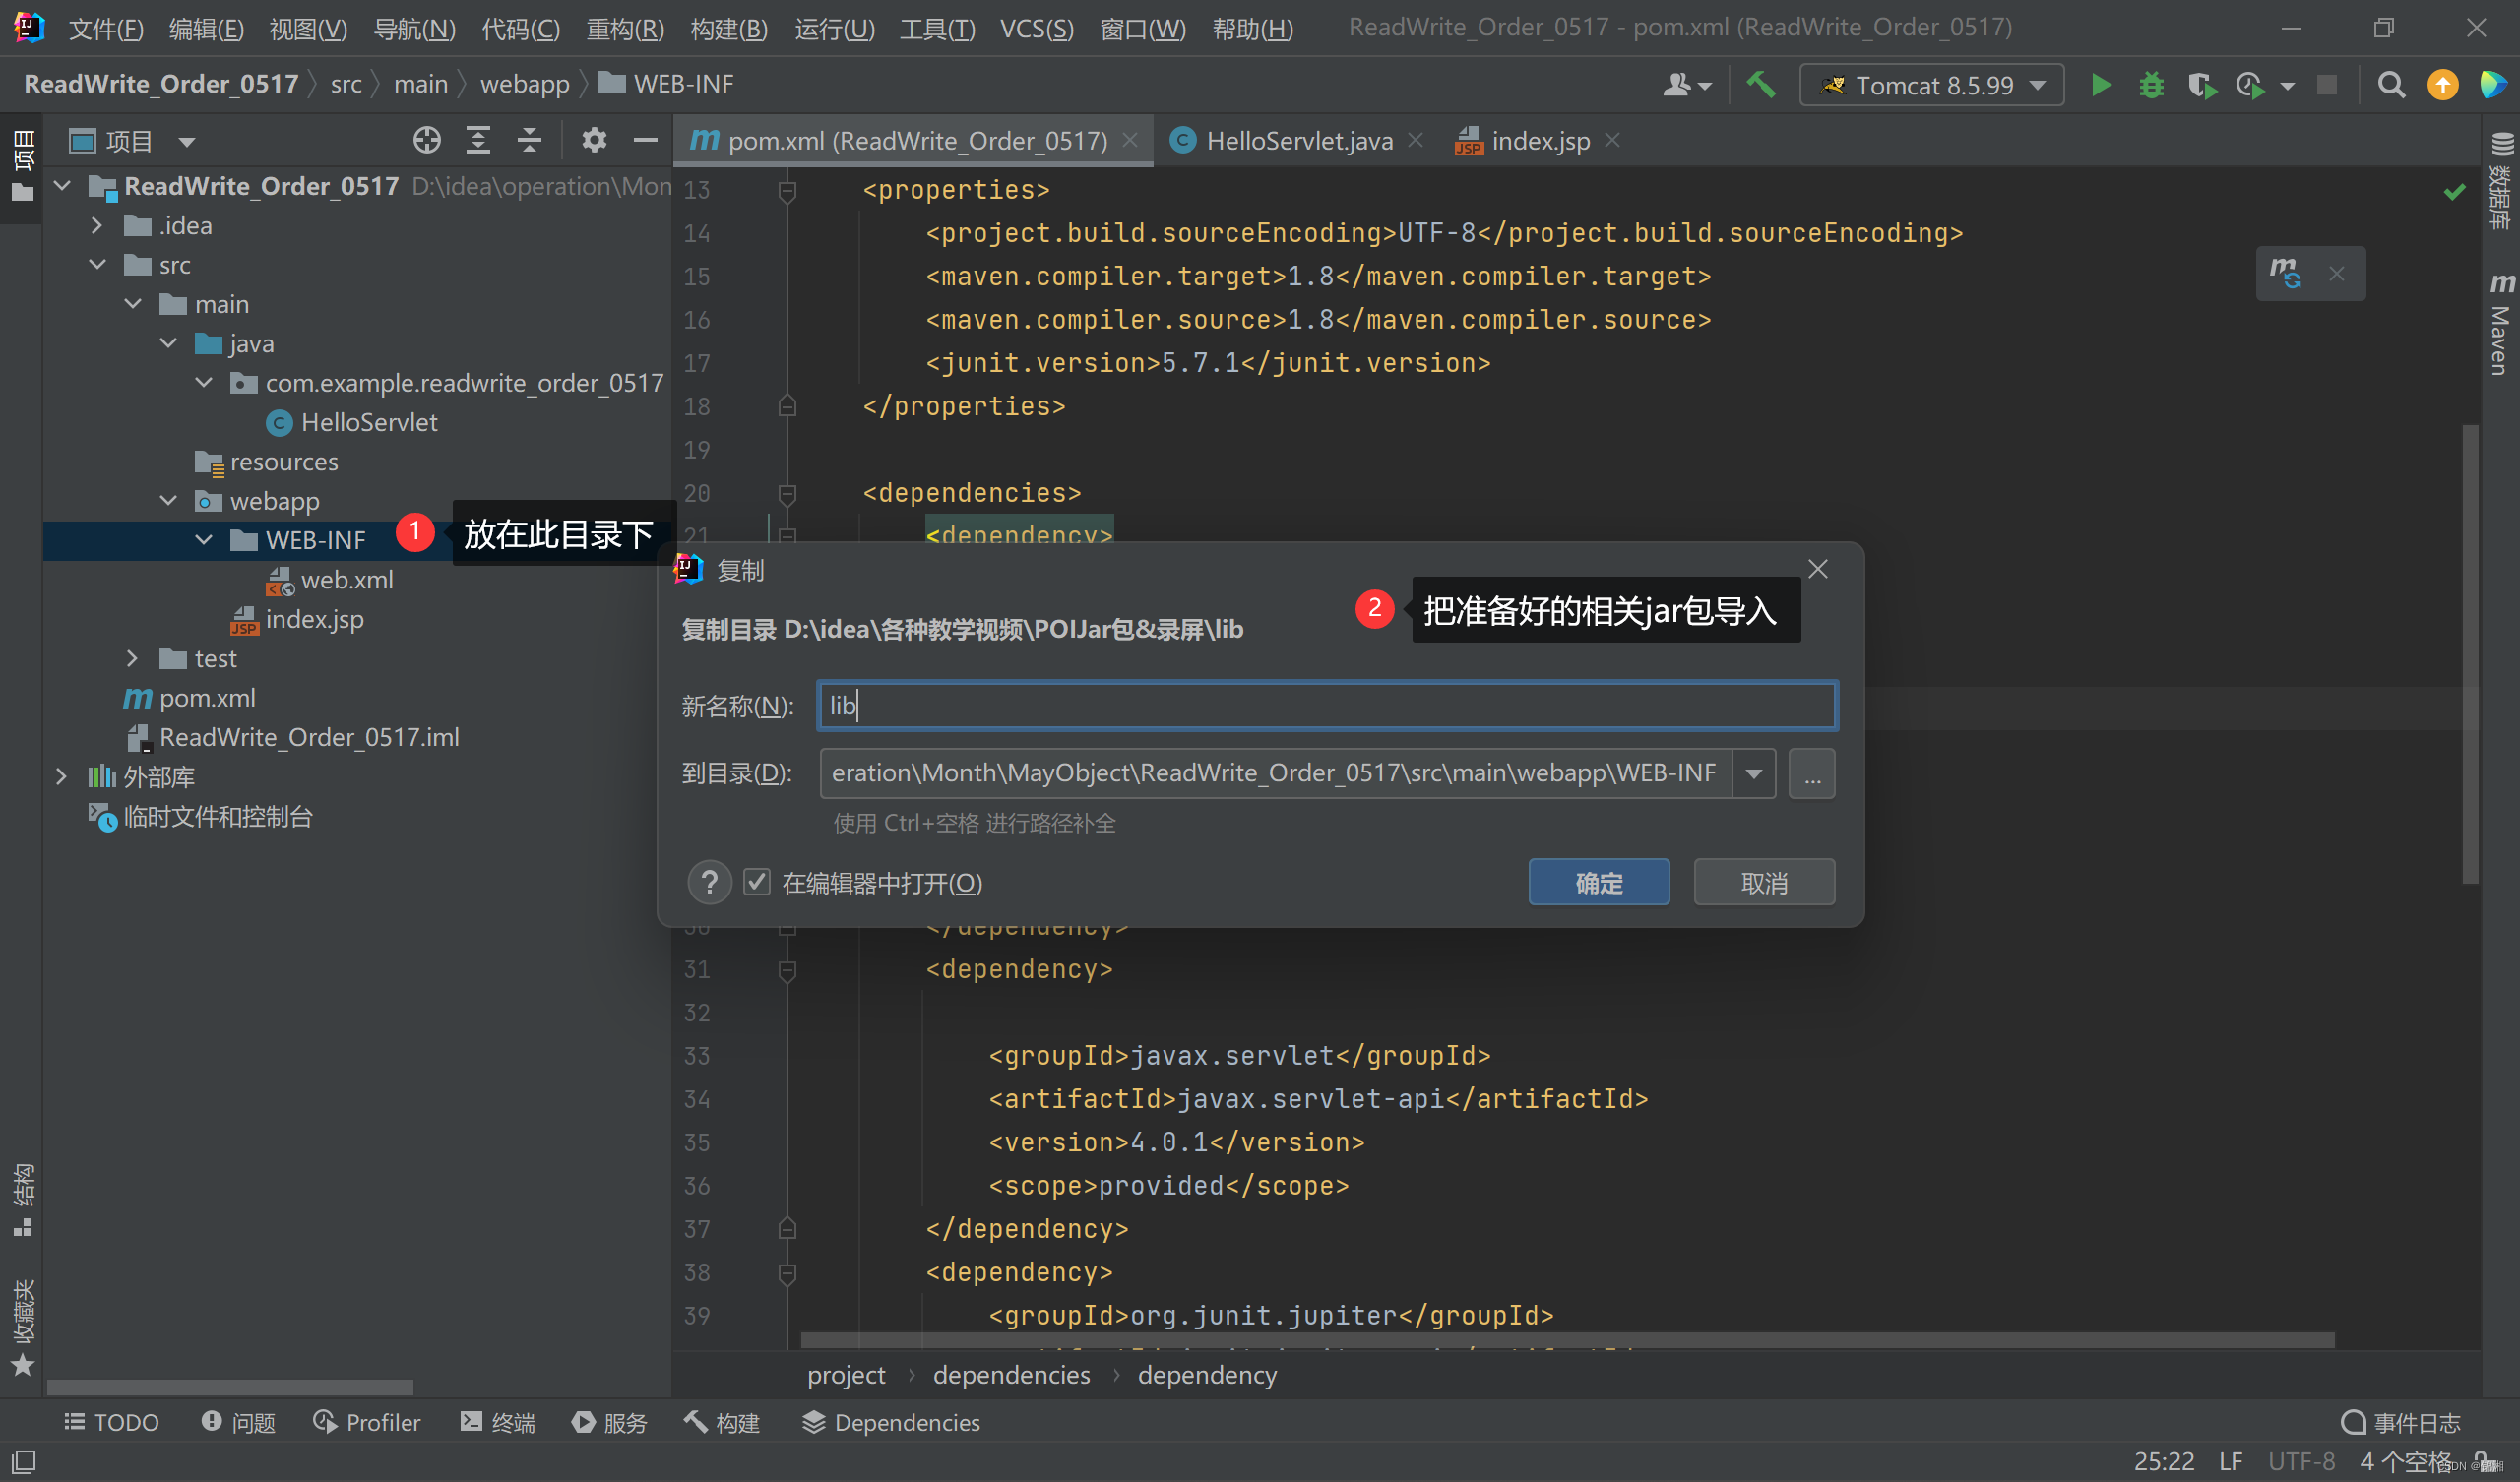Click the locate file target icon
This screenshot has height=1482, width=2520.
(x=427, y=140)
